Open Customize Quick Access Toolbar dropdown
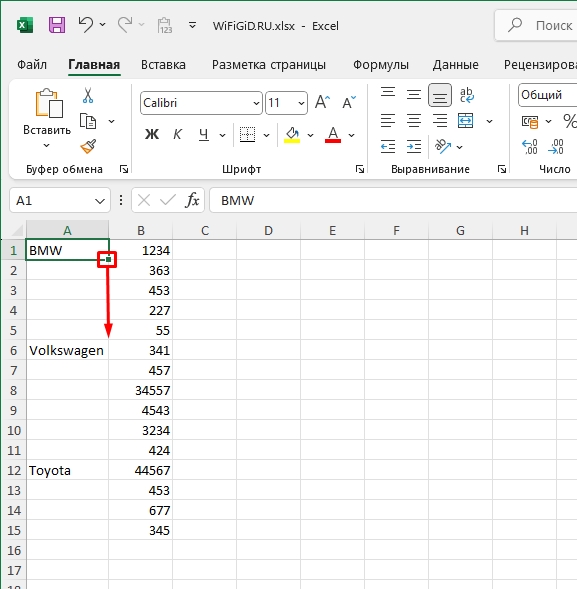 click(192, 25)
